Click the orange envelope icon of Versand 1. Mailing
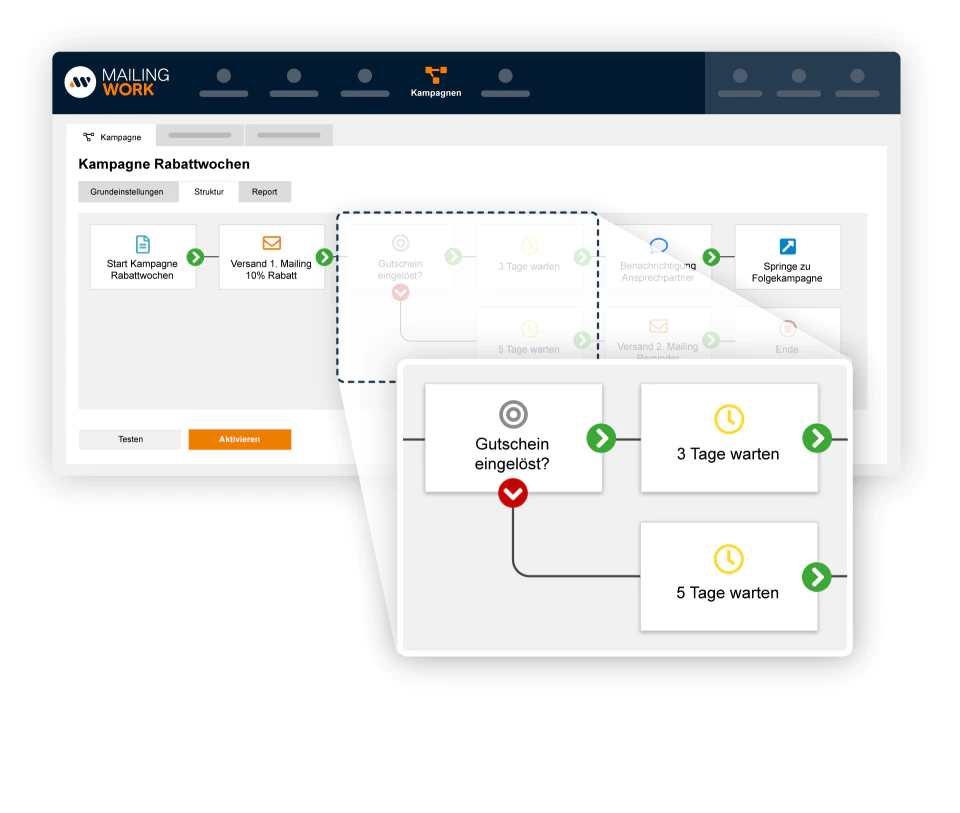The width and height of the screenshot is (960, 813). 271,243
